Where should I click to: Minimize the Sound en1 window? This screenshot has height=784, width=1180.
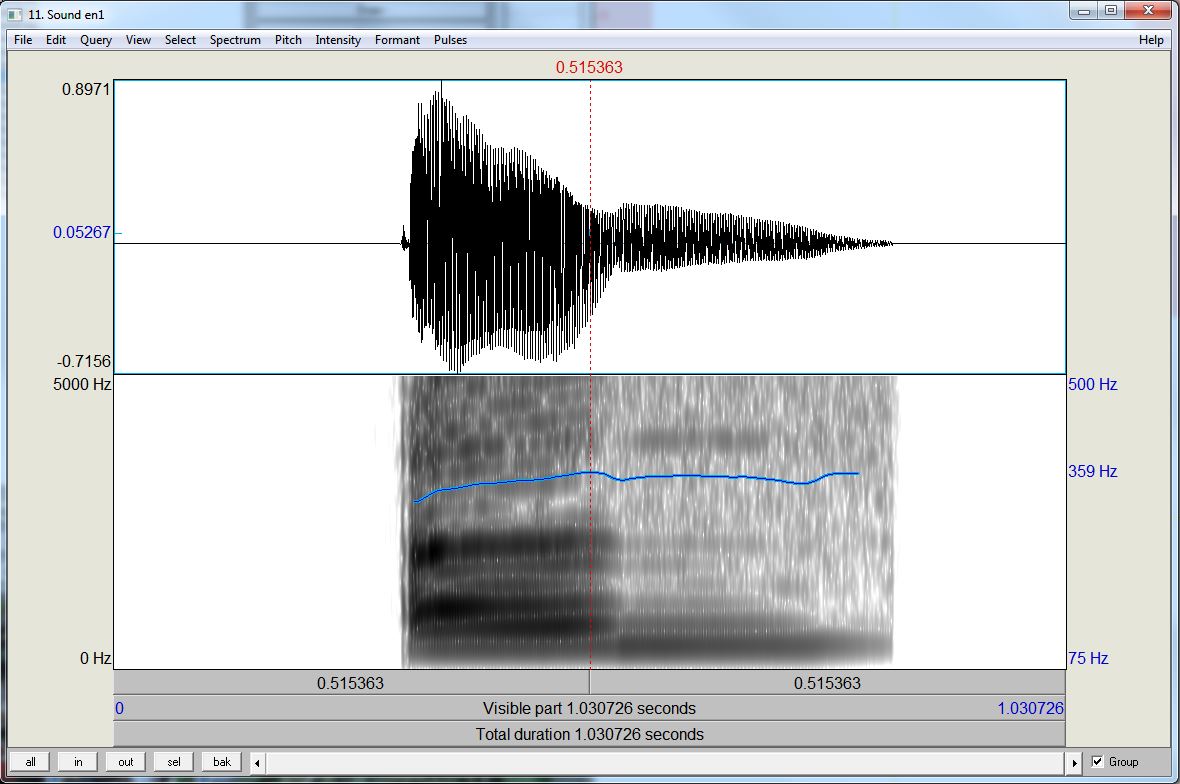pyautogui.click(x=1084, y=11)
